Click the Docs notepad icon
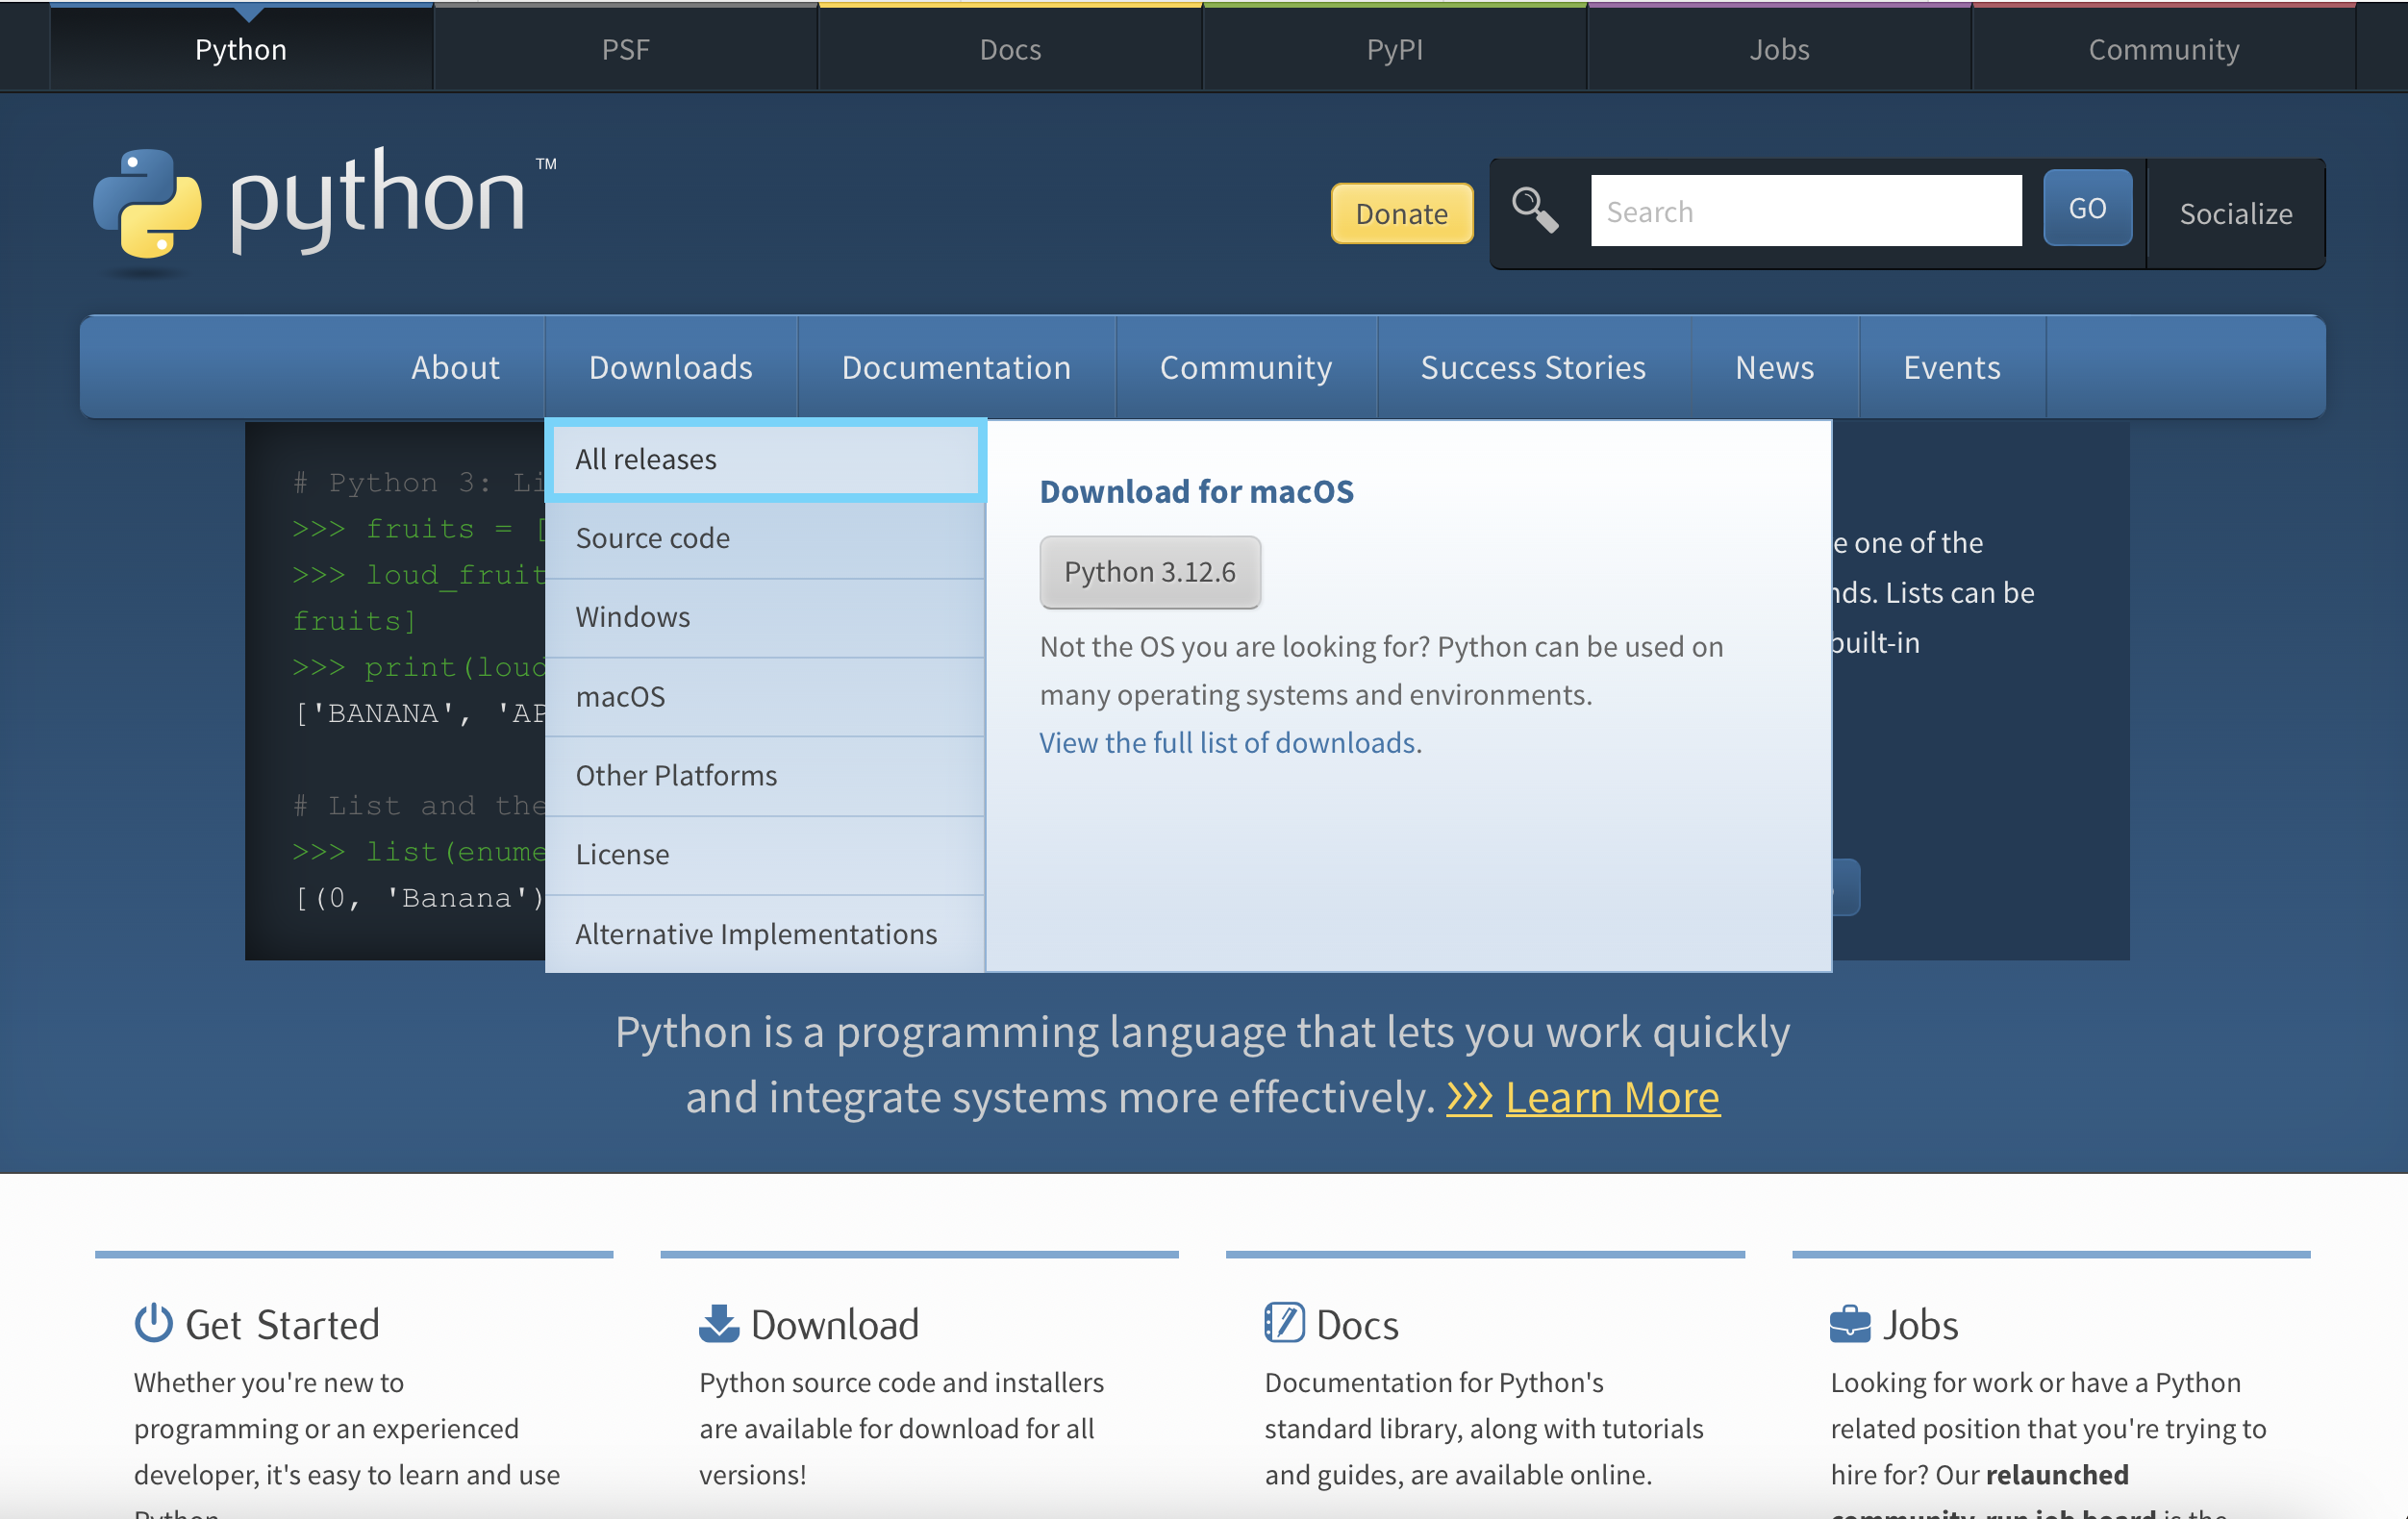The image size is (2408, 1519). [1284, 1323]
